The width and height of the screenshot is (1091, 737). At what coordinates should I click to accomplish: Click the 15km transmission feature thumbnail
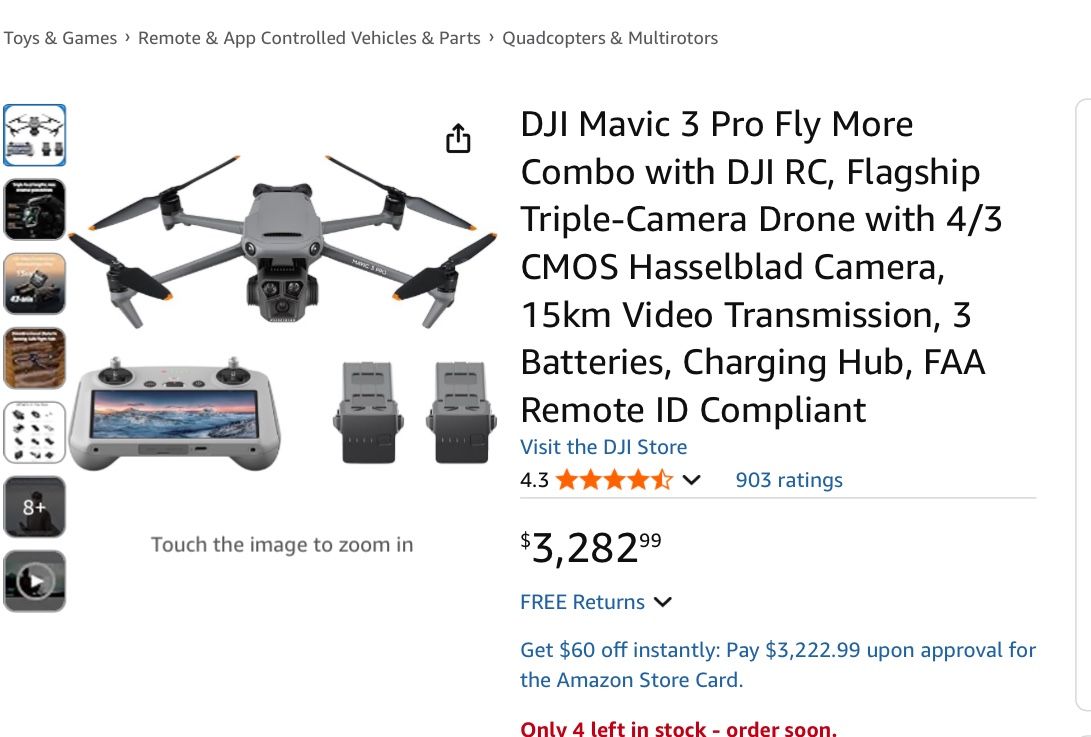coord(35,283)
